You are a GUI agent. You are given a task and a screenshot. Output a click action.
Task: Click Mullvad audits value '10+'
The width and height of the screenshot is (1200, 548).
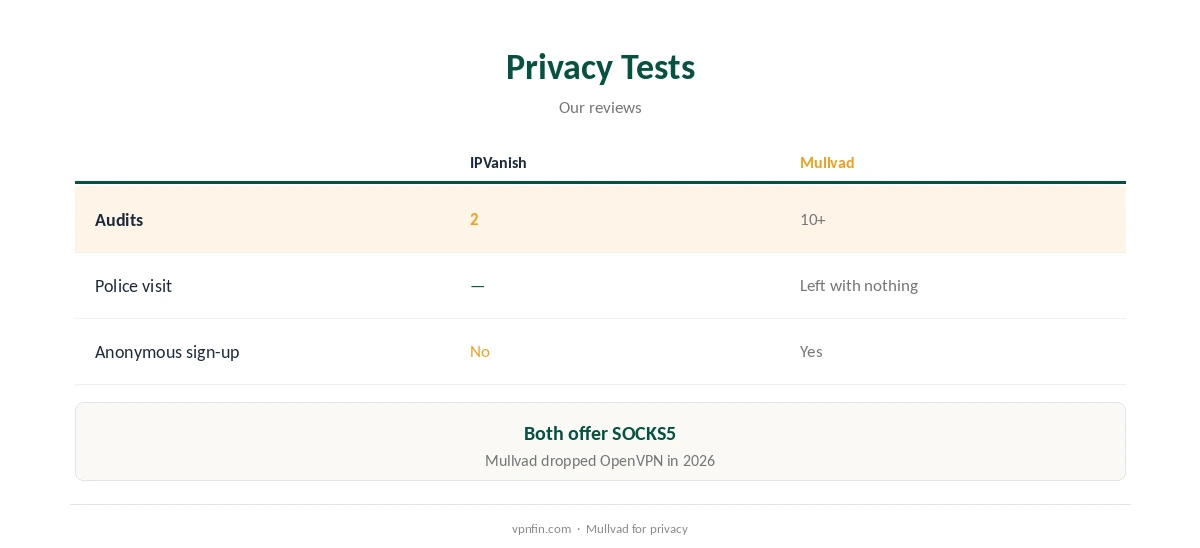pos(813,219)
